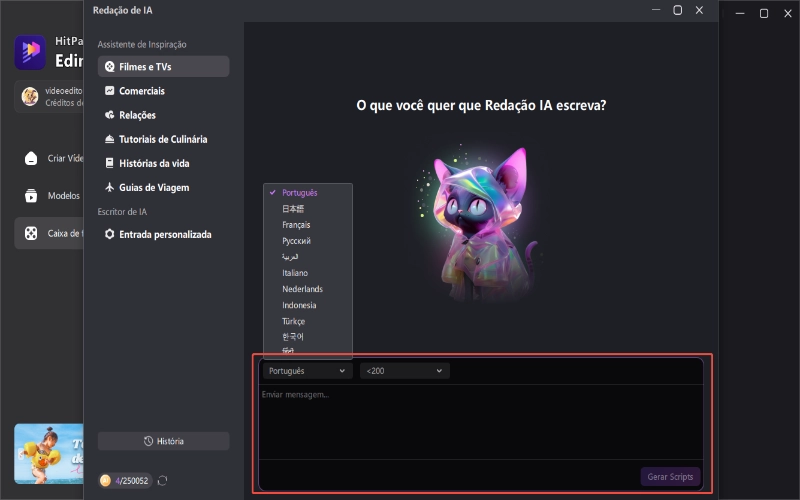The height and width of the screenshot is (500, 800).
Task: Click the Gerar Scripts button
Action: pyautogui.click(x=670, y=476)
